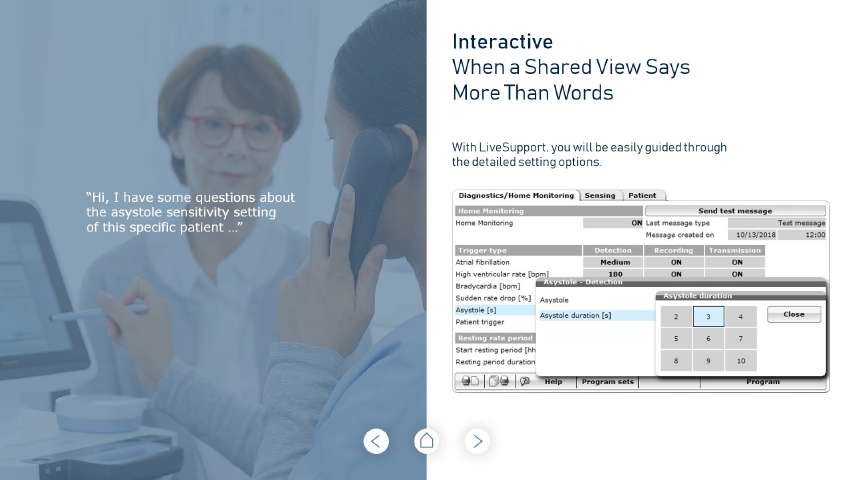Switch to the Patient tab
Image resolution: width=853 pixels, height=480 pixels.
point(642,196)
